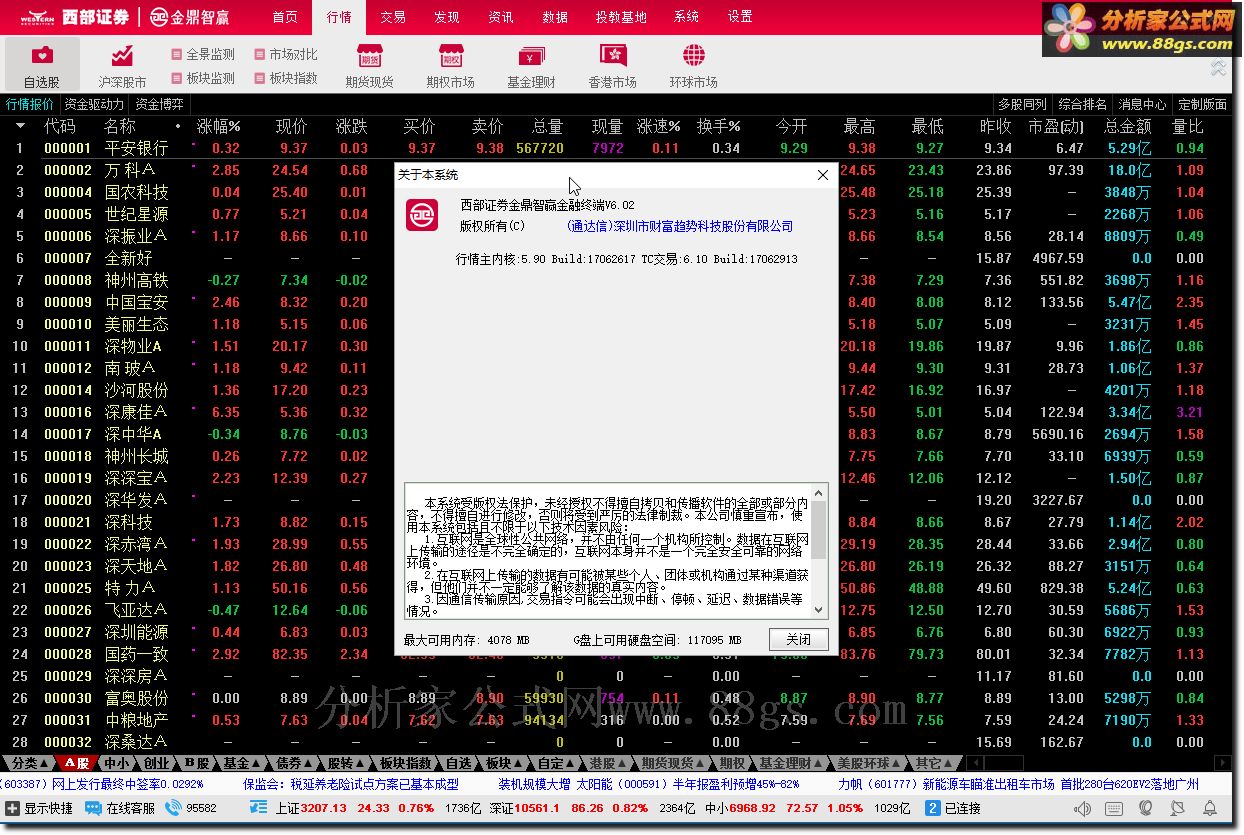Select the 期权 bottom tab
1244x835 pixels.
tap(732, 763)
